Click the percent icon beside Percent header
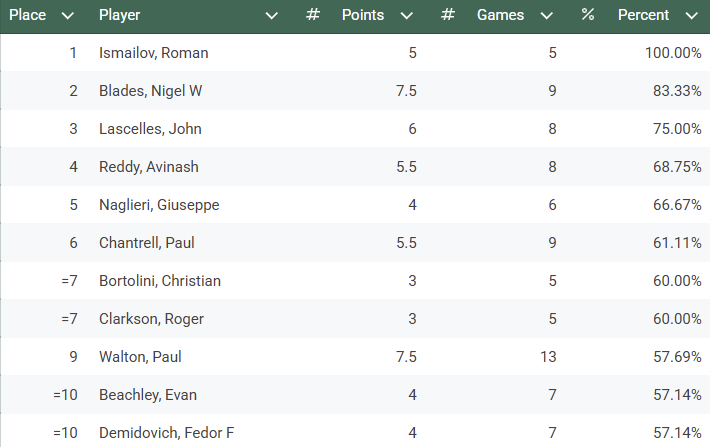710x447 pixels. [x=588, y=16]
